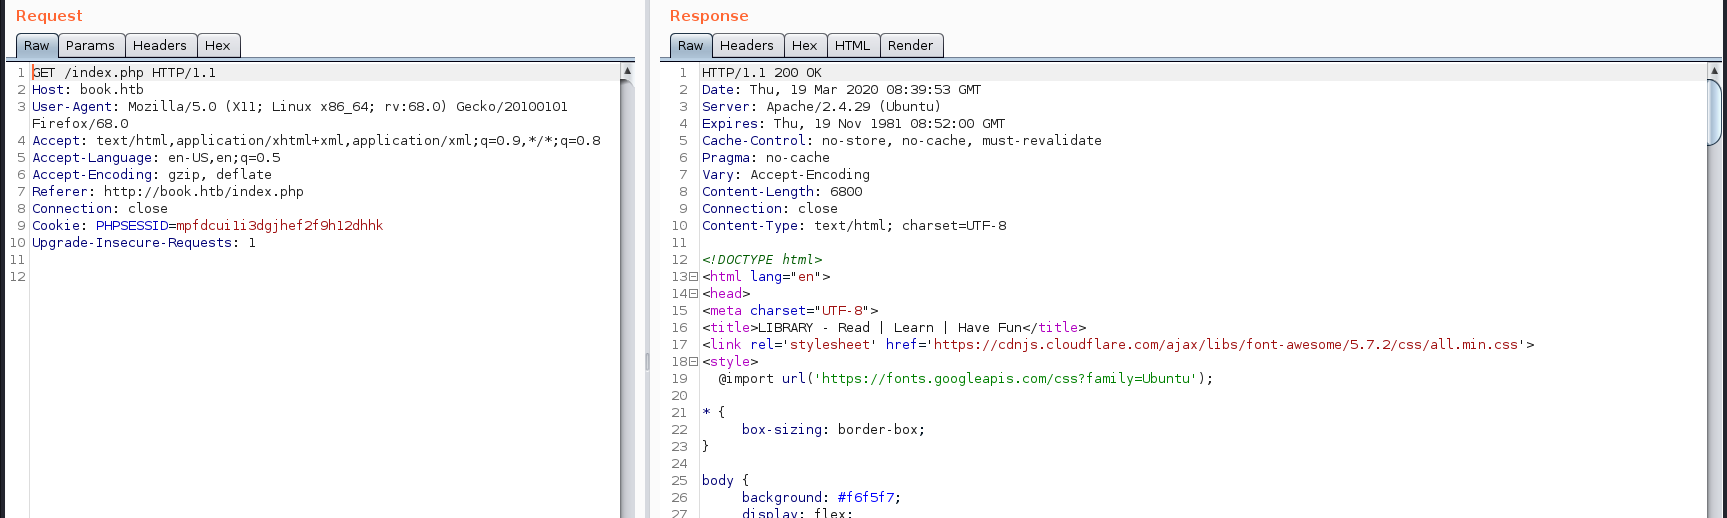Viewport: 1727px width, 518px height.
Task: Open the Response Render tab
Action: [x=910, y=46]
